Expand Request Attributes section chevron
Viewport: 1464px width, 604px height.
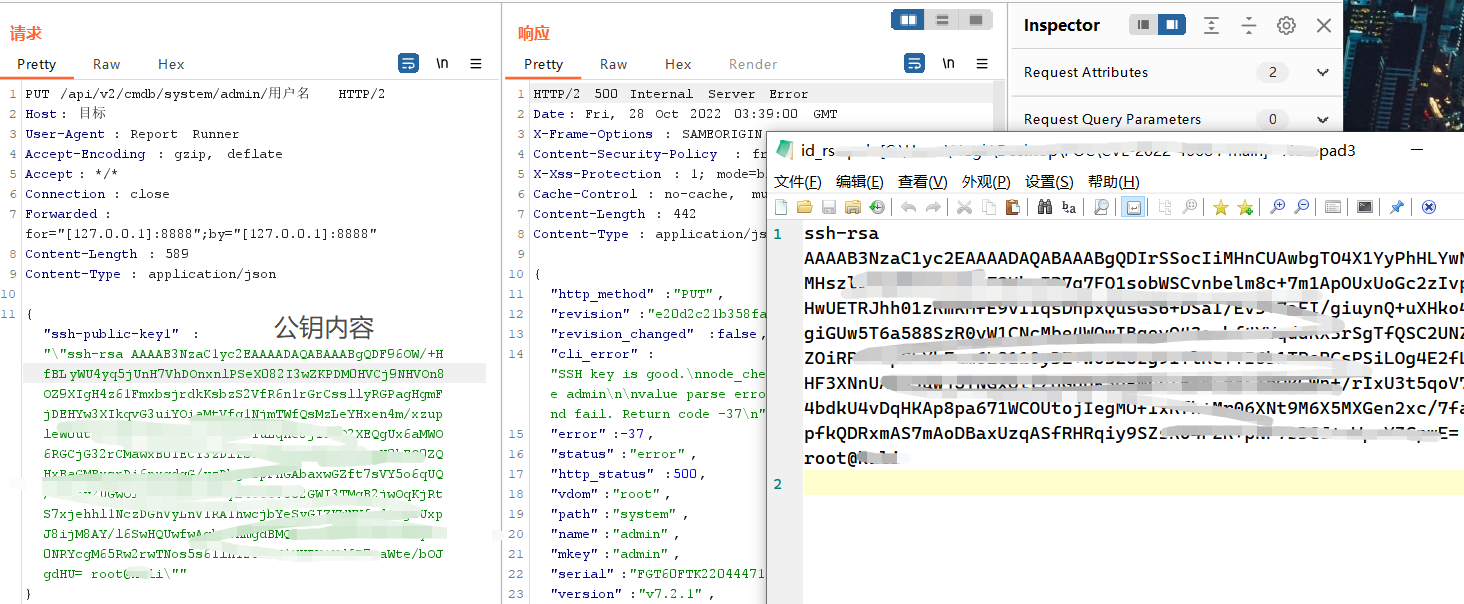(1322, 72)
